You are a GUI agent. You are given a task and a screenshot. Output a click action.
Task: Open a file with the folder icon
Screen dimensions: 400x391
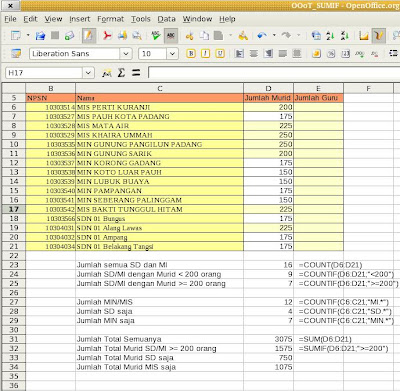[40, 35]
